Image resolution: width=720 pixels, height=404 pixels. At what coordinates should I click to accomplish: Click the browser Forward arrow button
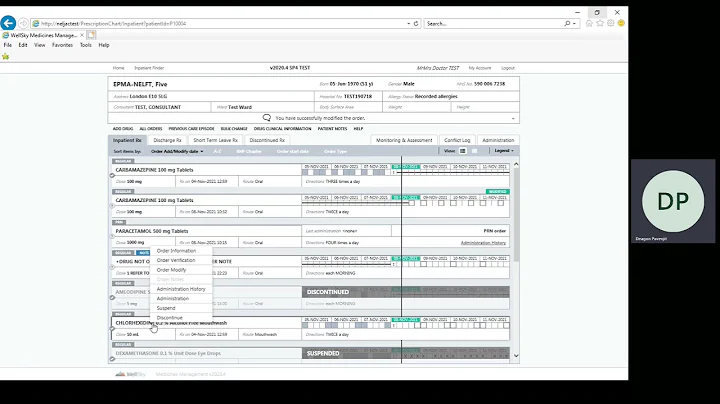point(23,23)
